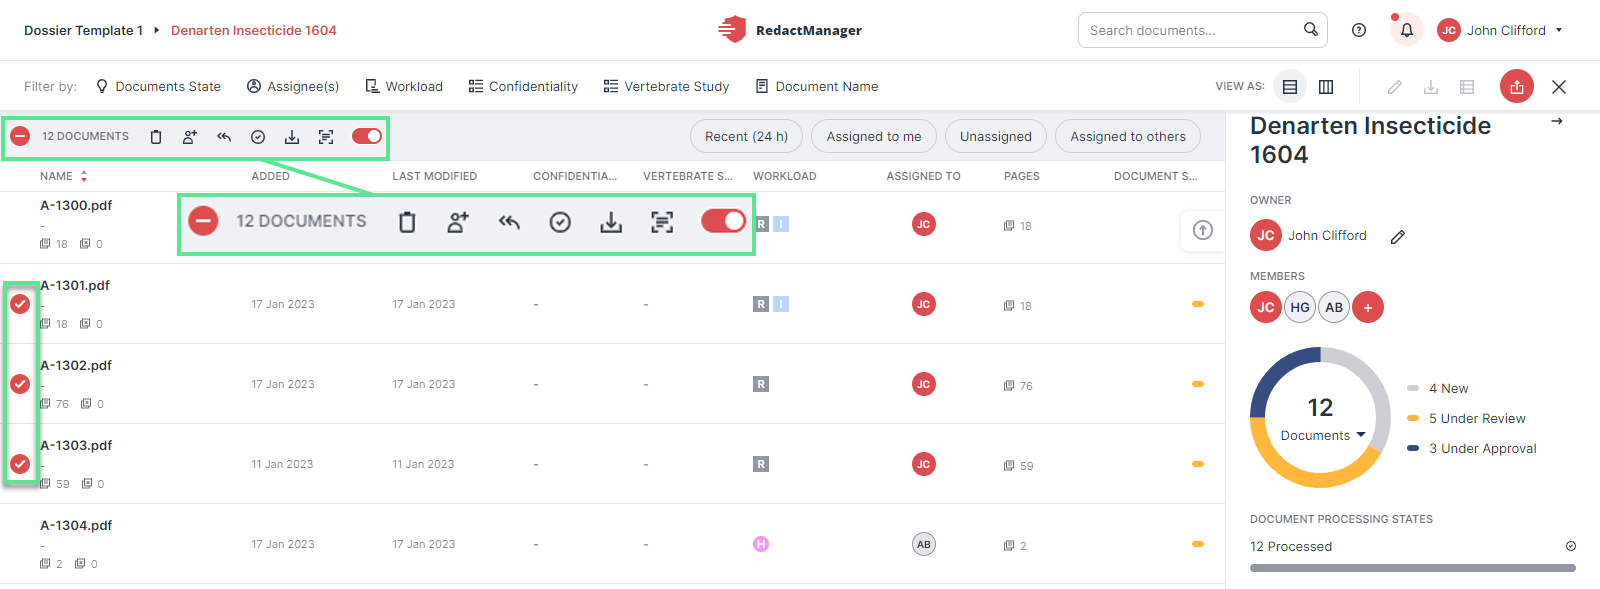
Task: Select the JC avatar under Members
Action: 1266,307
